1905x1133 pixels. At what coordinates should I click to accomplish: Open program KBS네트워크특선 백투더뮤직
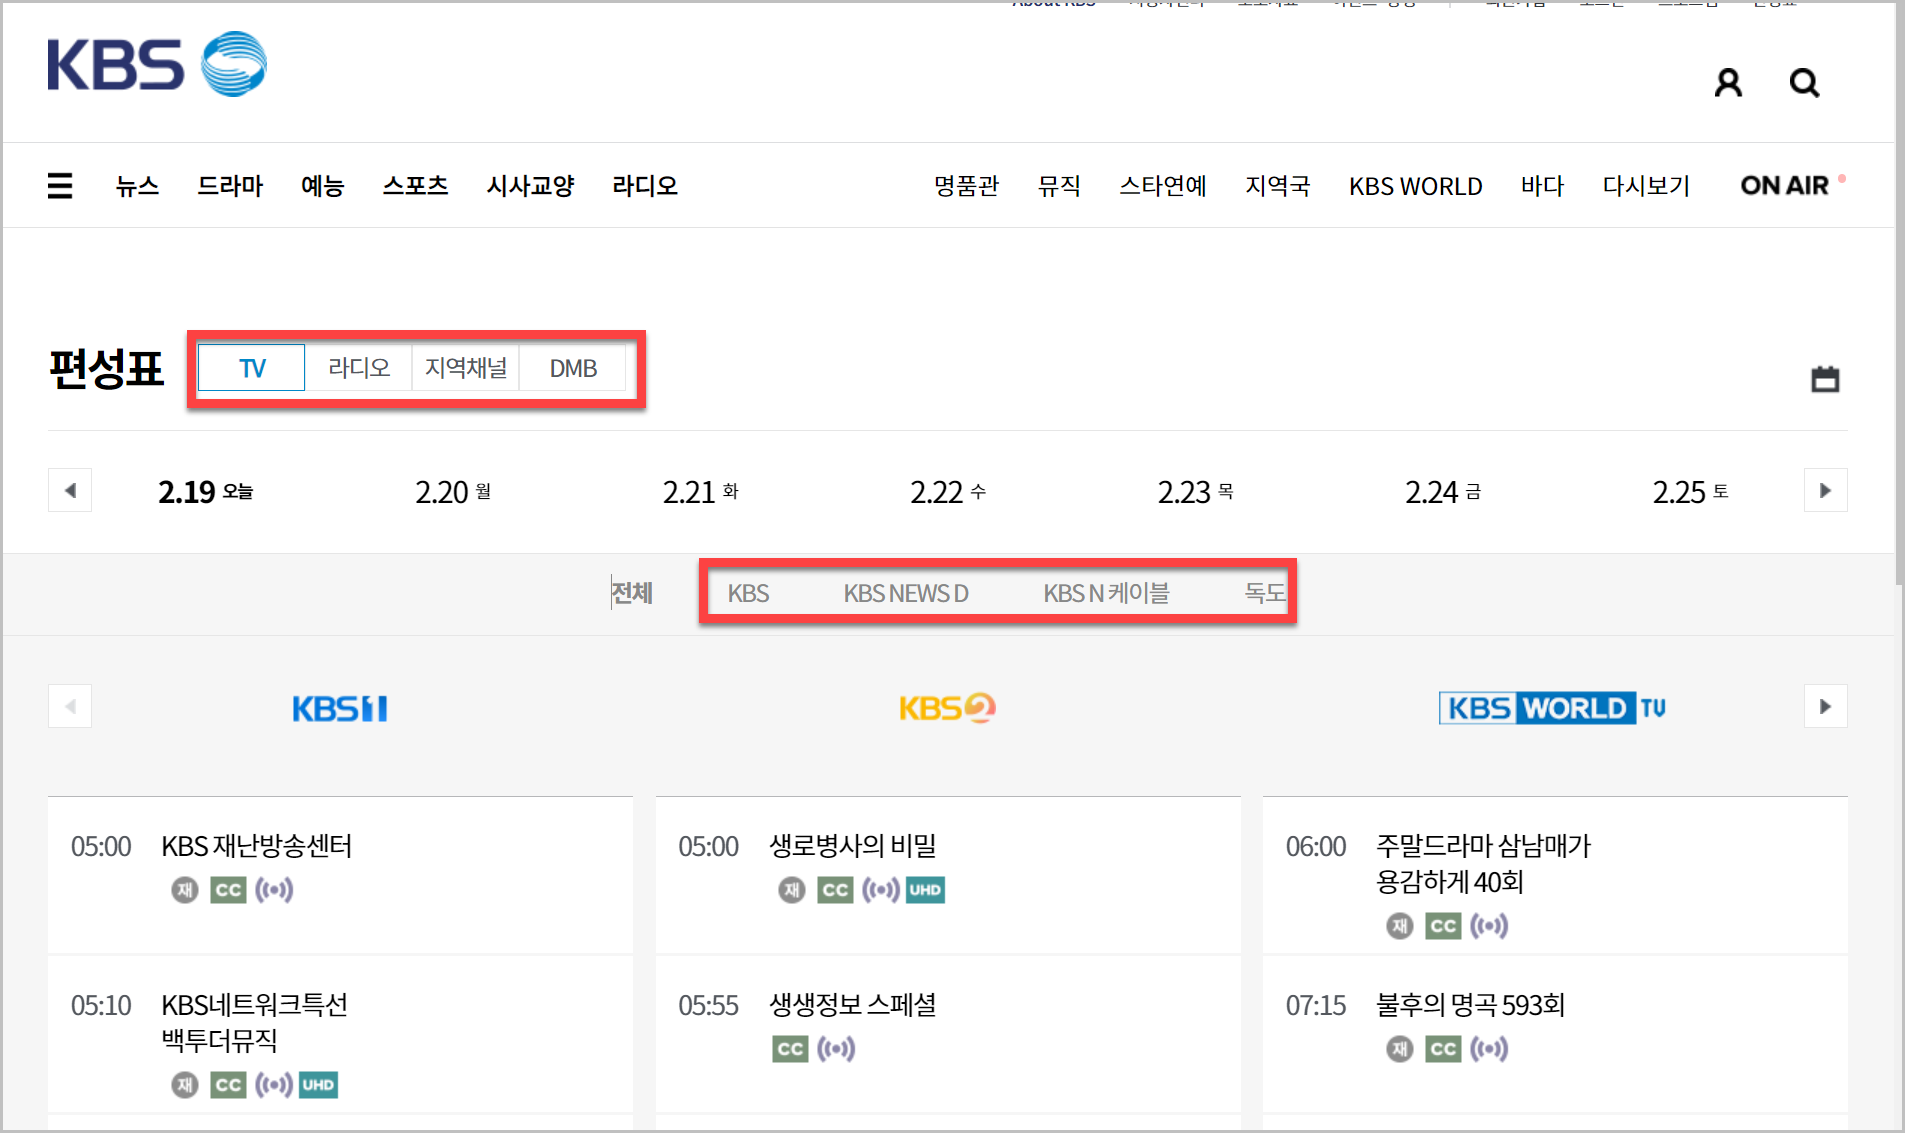pyautogui.click(x=255, y=1022)
